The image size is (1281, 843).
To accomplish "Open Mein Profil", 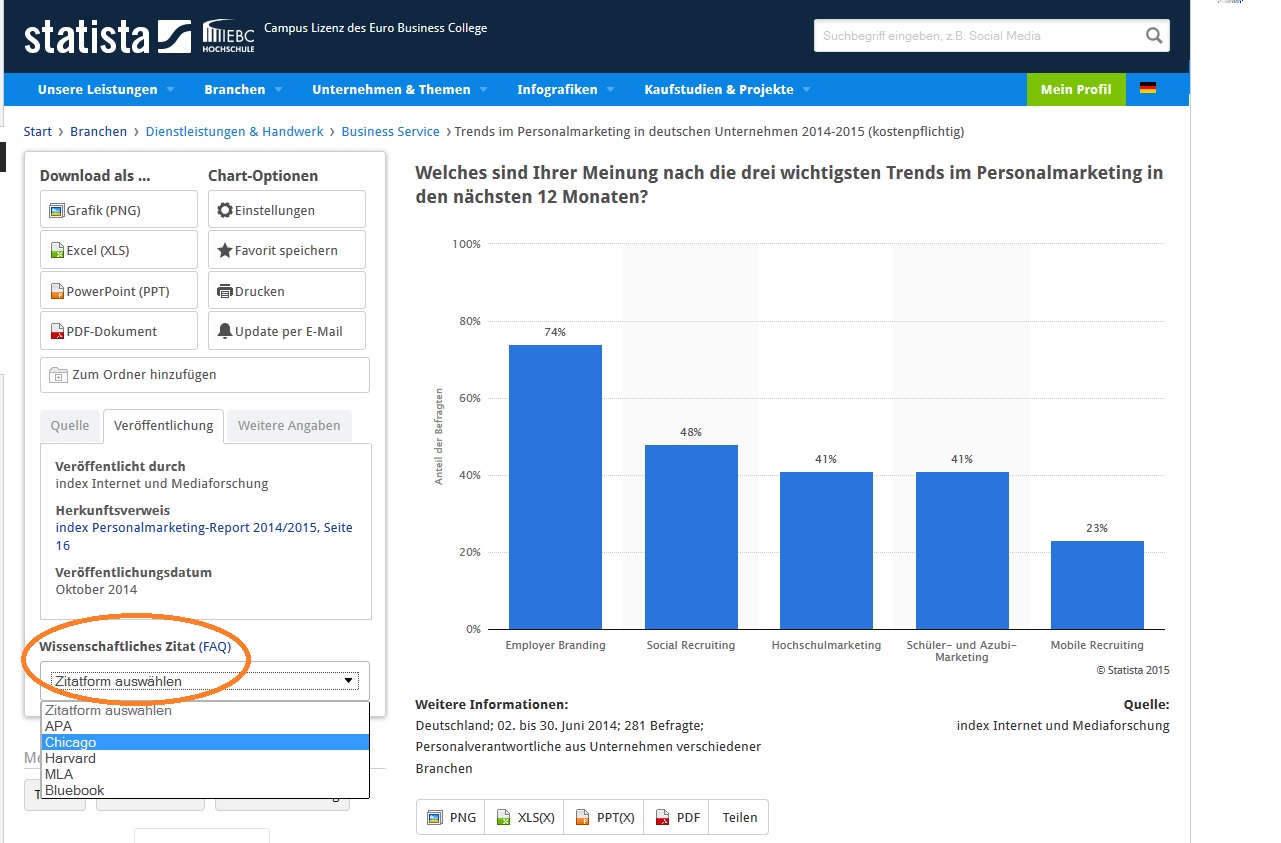I will click(x=1075, y=89).
